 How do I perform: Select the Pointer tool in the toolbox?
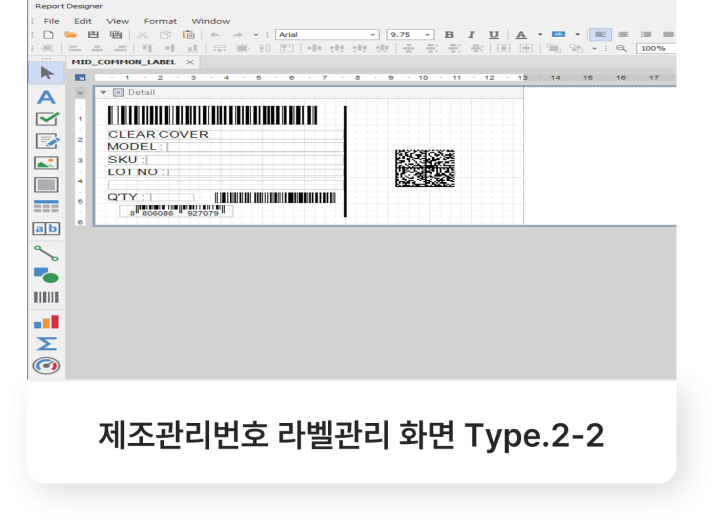point(46,73)
